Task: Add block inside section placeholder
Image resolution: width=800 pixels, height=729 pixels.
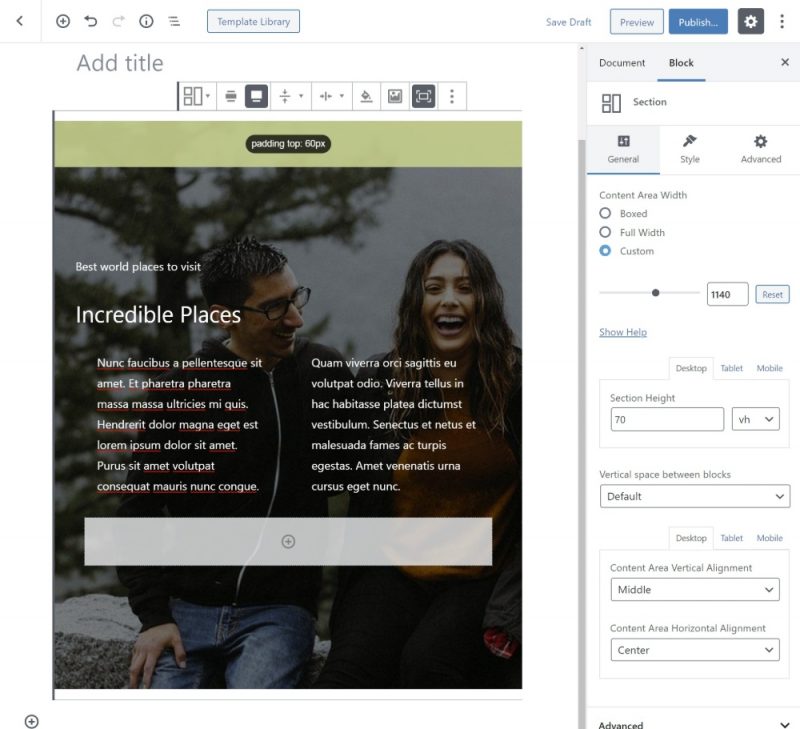Action: [x=288, y=541]
